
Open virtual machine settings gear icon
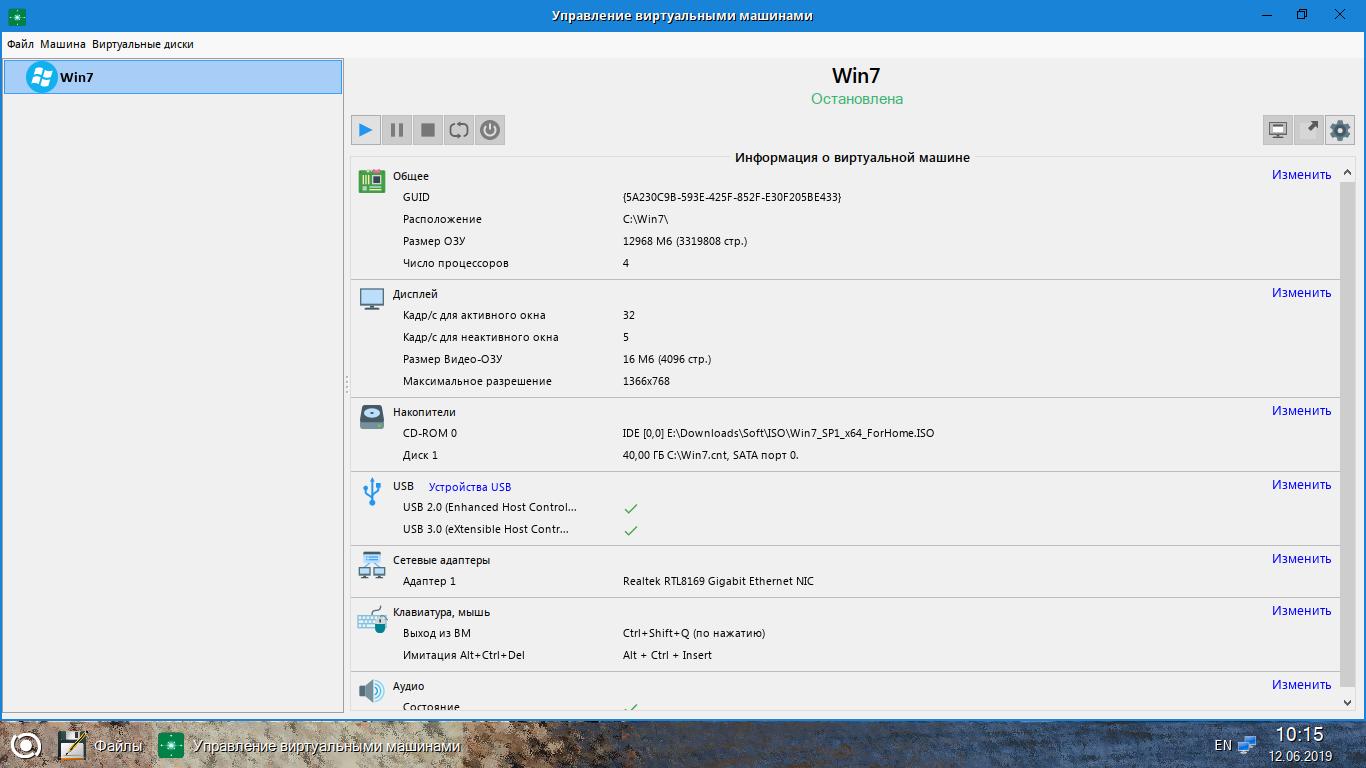click(1340, 130)
